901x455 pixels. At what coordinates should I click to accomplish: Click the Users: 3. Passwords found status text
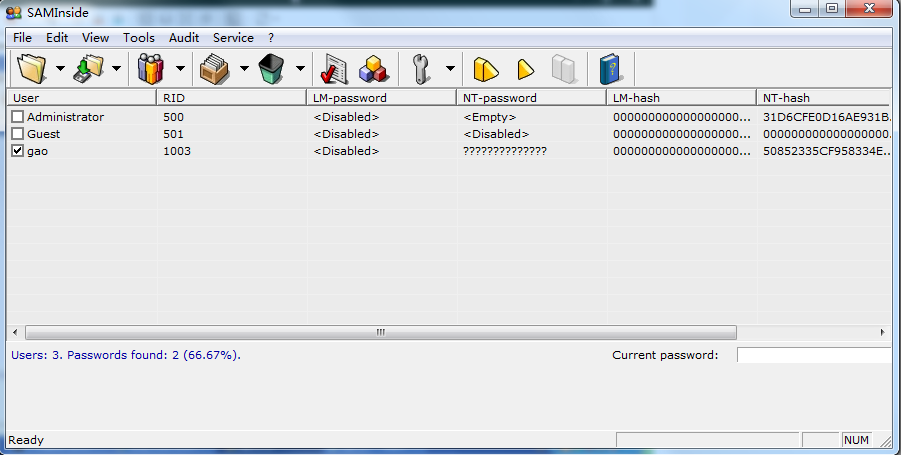coord(126,355)
